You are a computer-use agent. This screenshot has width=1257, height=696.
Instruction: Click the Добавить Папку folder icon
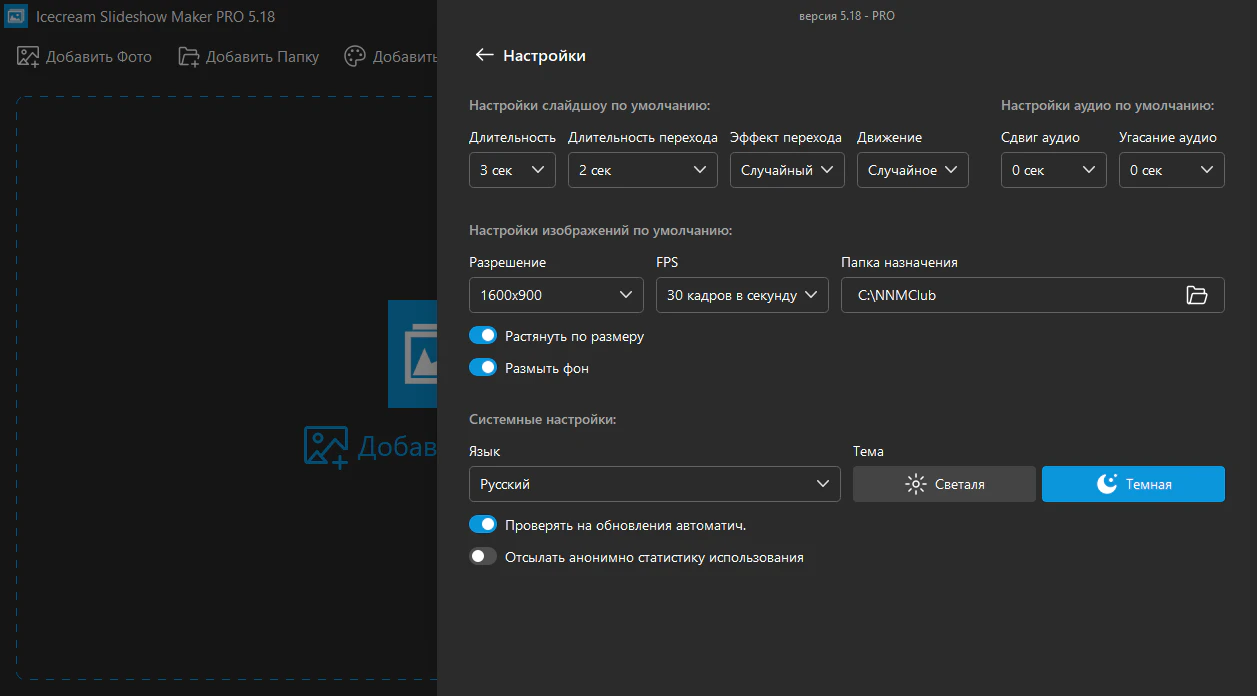coord(189,56)
